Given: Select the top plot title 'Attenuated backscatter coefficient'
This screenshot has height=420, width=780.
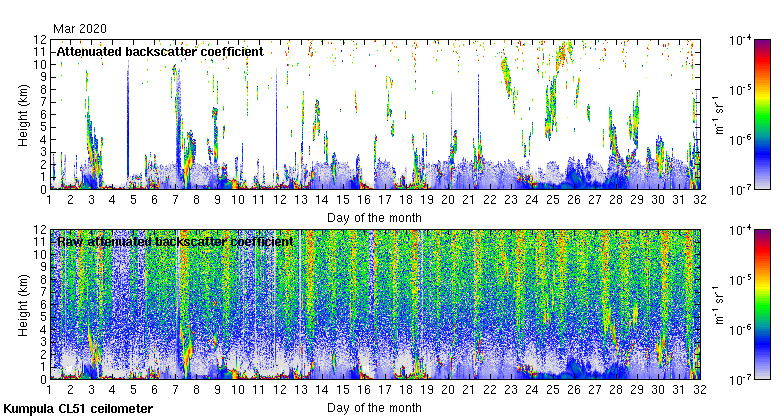Looking at the screenshot, I should pyautogui.click(x=159, y=51).
